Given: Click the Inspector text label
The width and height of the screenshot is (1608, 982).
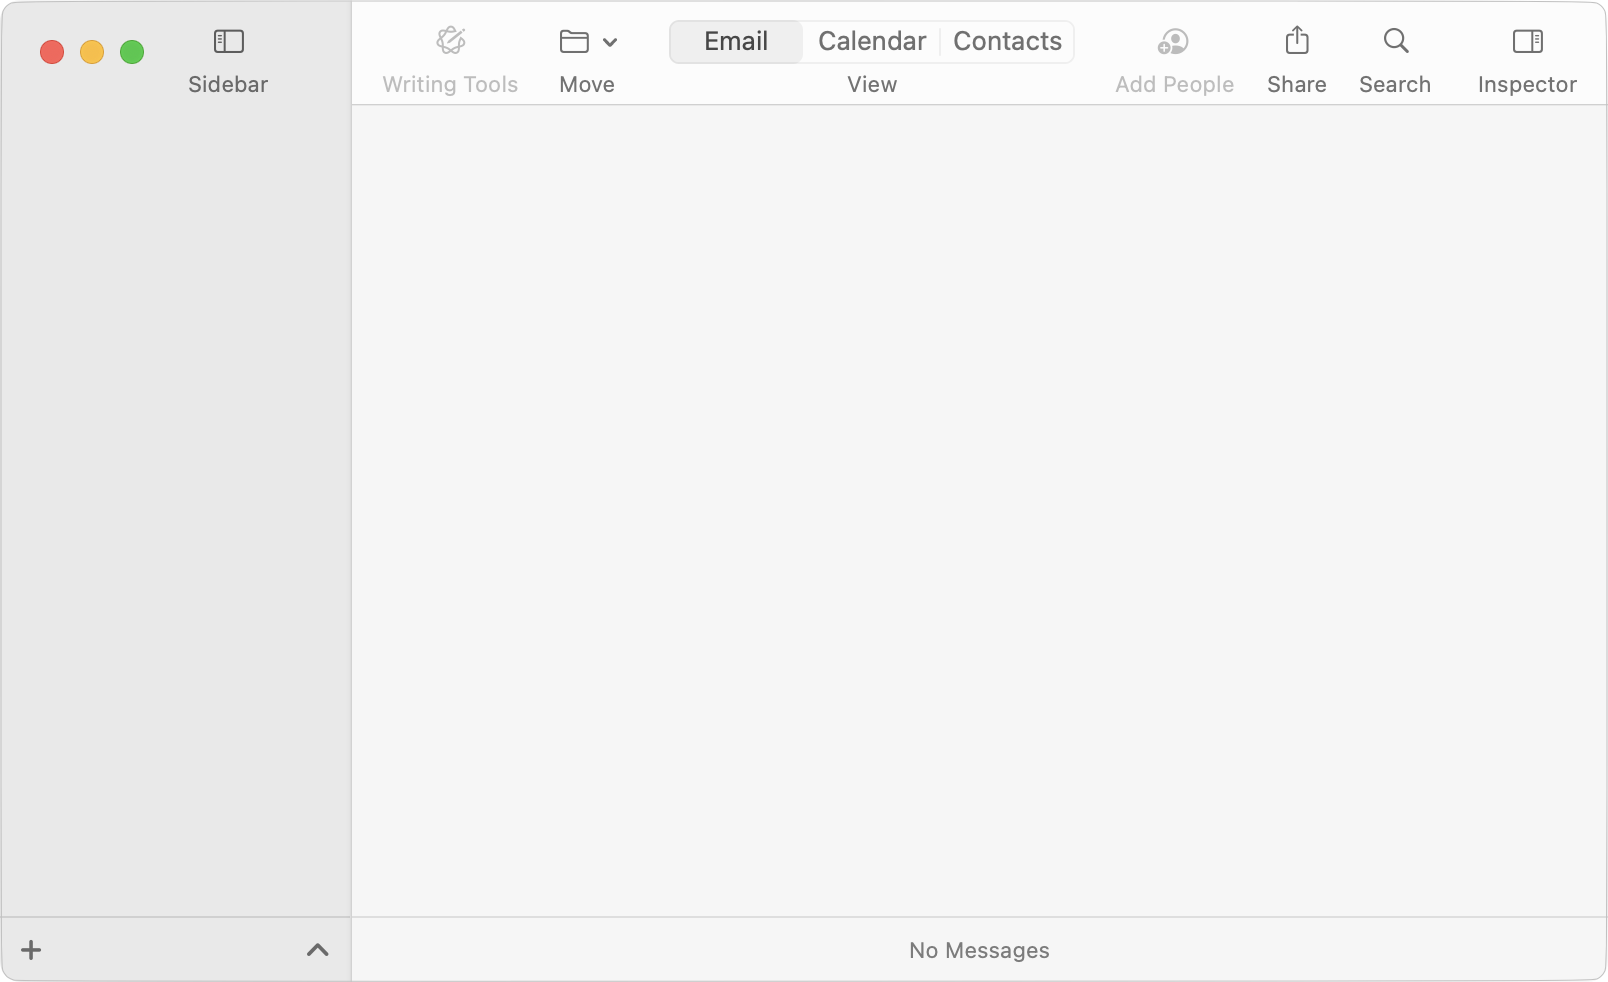Looking at the screenshot, I should click(1527, 85).
